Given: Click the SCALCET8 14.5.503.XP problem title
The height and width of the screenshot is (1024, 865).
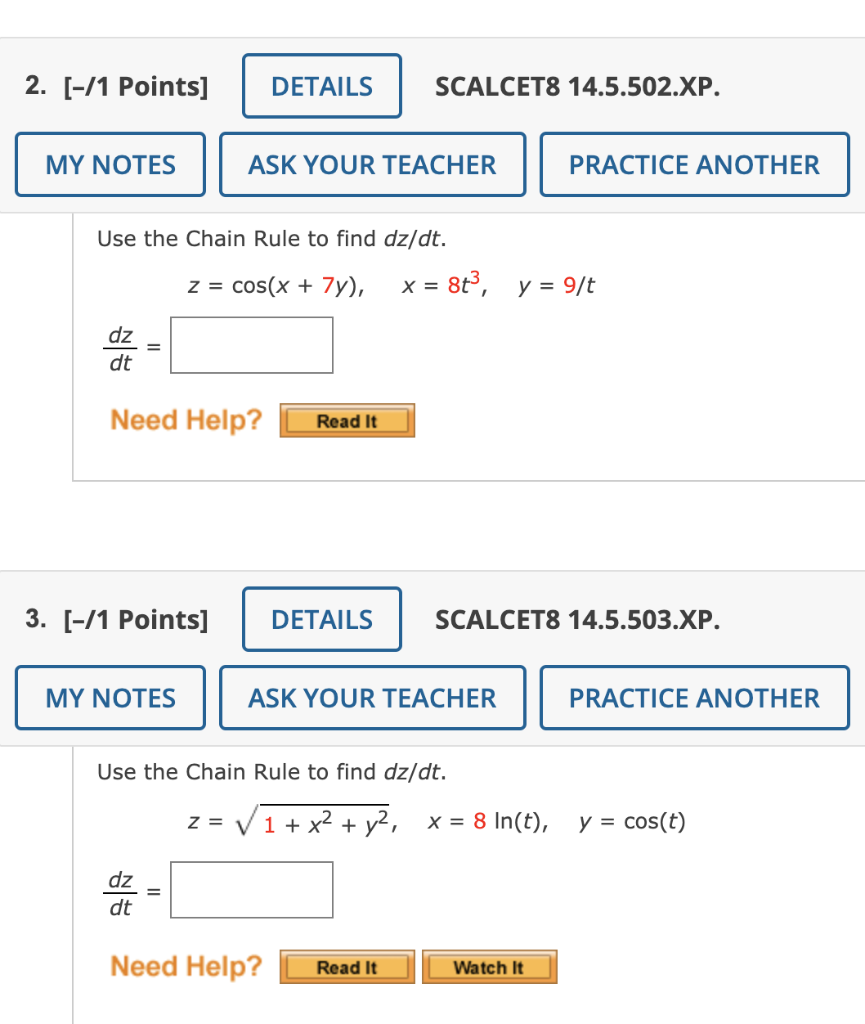Looking at the screenshot, I should tap(578, 620).
